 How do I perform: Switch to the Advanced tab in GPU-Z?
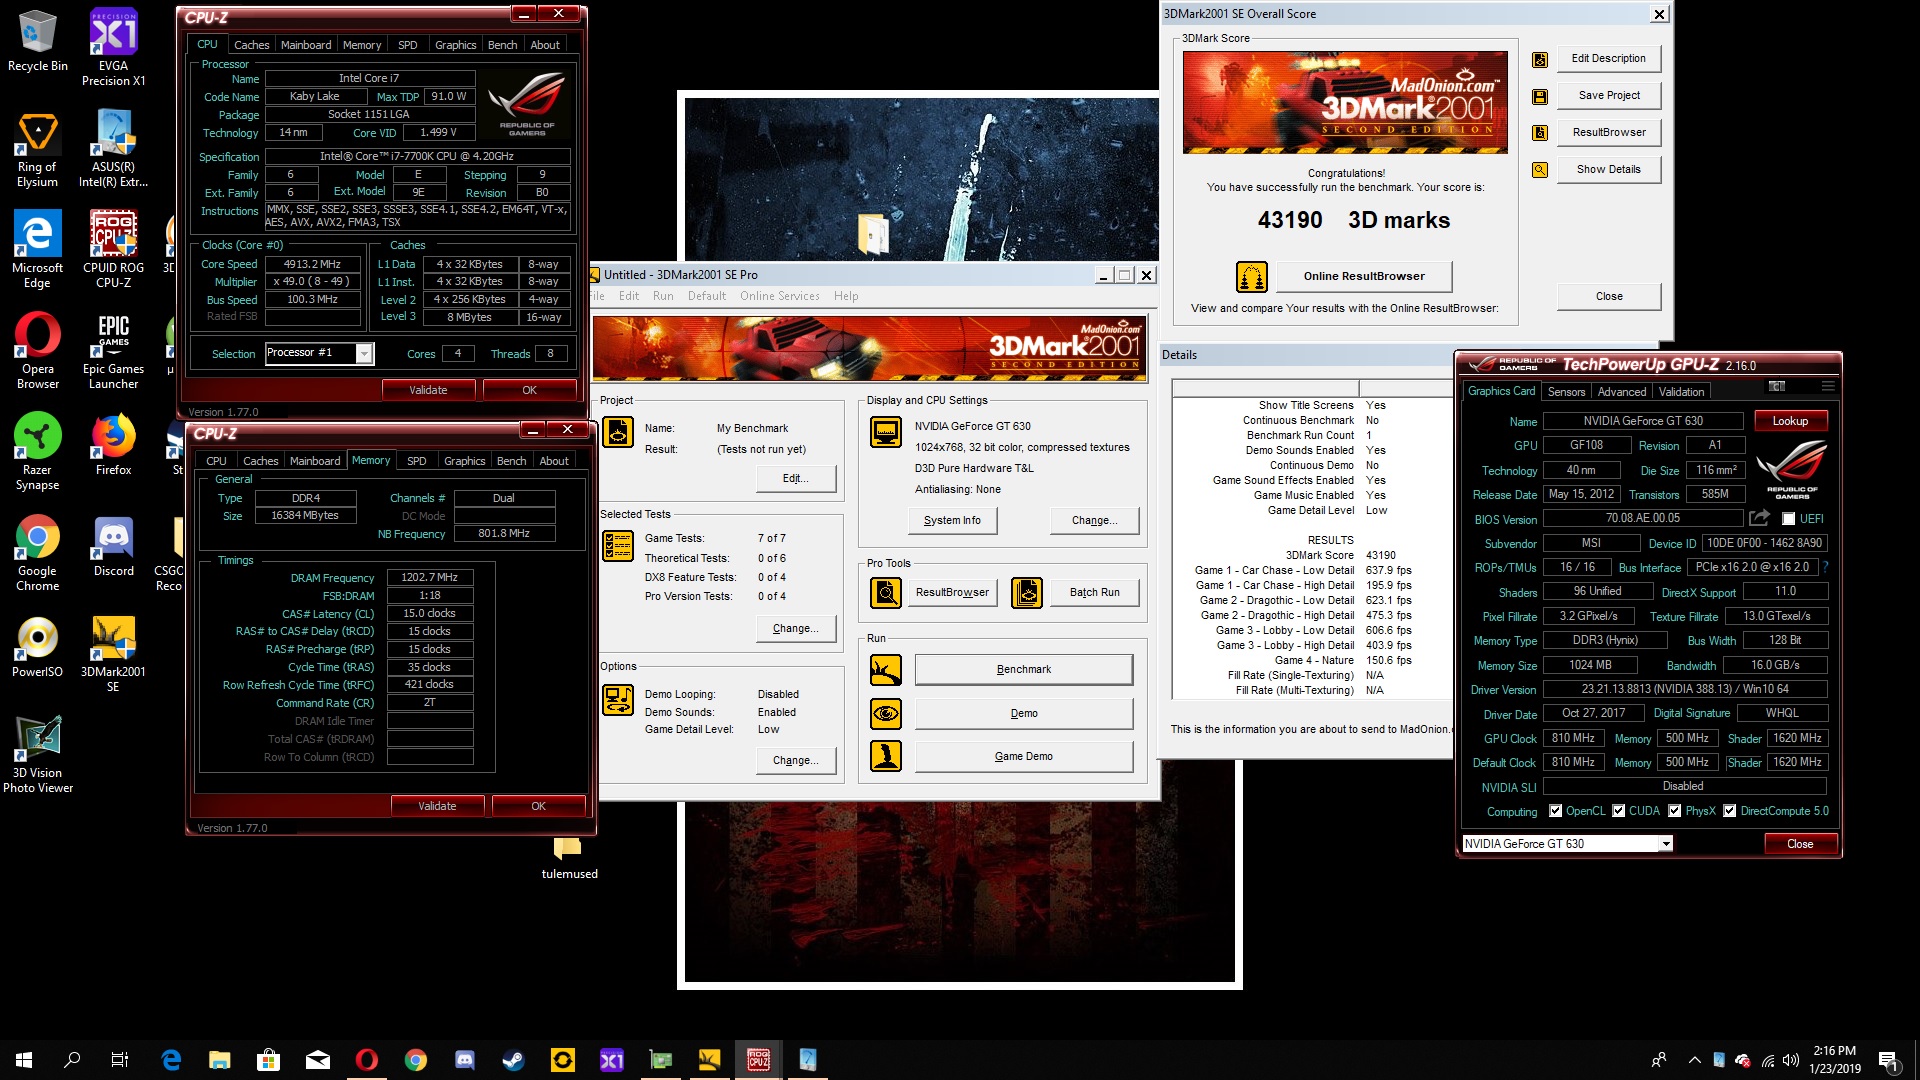[1621, 392]
